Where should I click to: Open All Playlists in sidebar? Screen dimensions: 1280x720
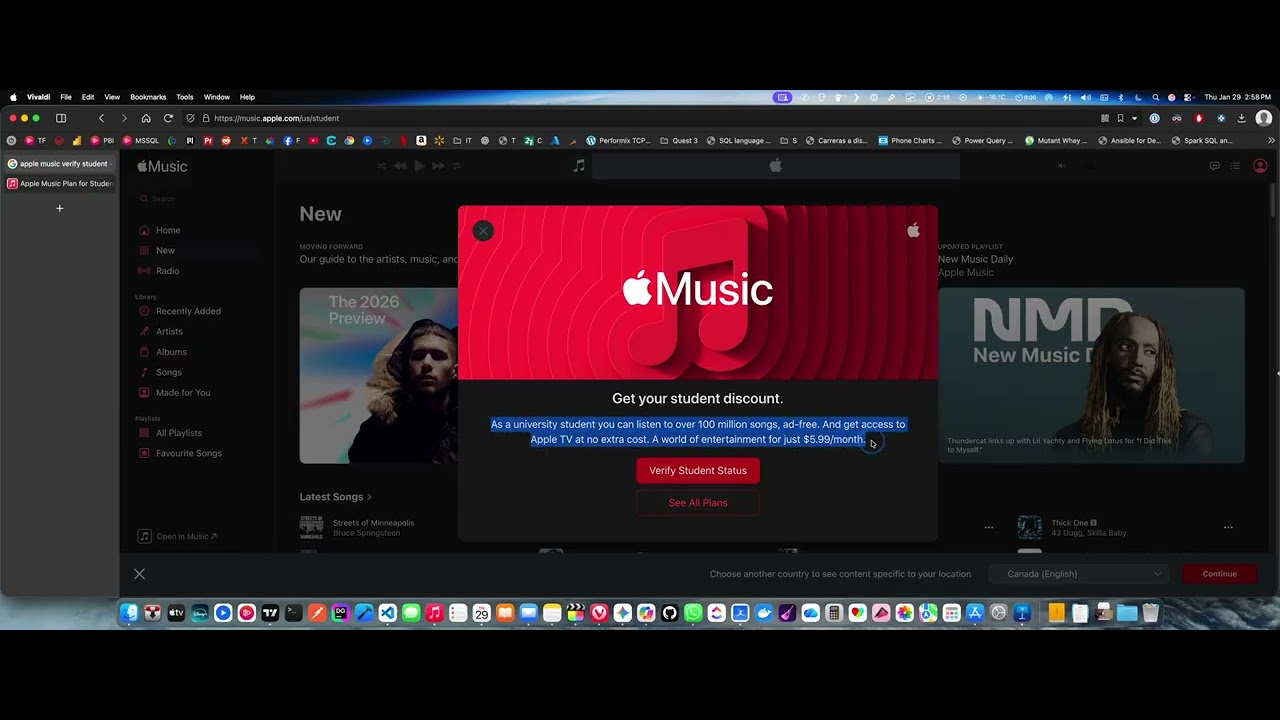pos(170,433)
